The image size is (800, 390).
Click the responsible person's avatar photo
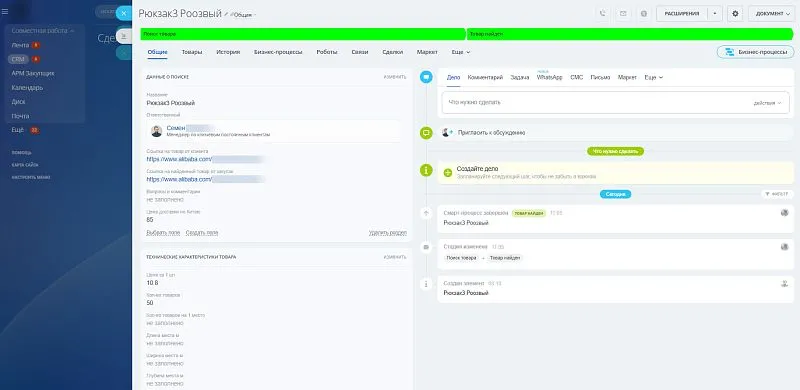click(x=157, y=131)
